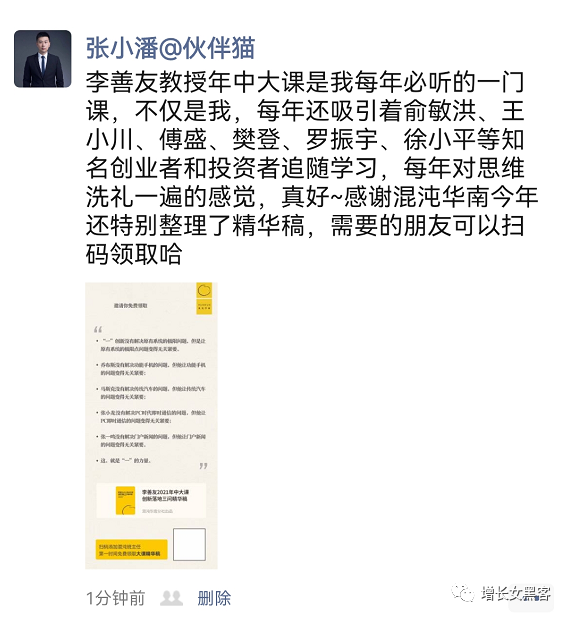Click the final 这，就是“一”的力量 bullet line

[124, 460]
